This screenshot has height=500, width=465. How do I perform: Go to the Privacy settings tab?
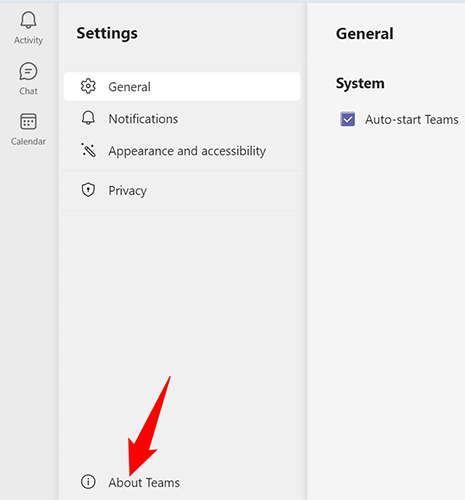click(x=182, y=190)
